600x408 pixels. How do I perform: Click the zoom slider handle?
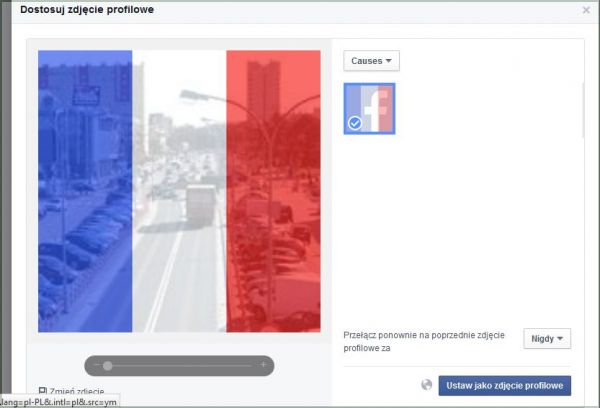pyautogui.click(x=108, y=365)
